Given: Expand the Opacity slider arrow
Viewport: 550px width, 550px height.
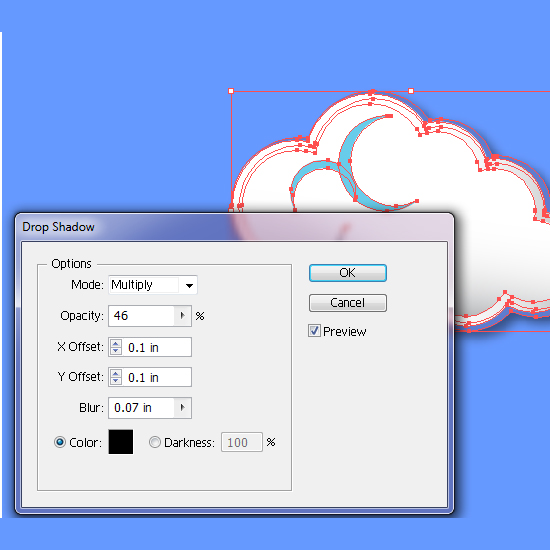Looking at the screenshot, I should (182, 316).
